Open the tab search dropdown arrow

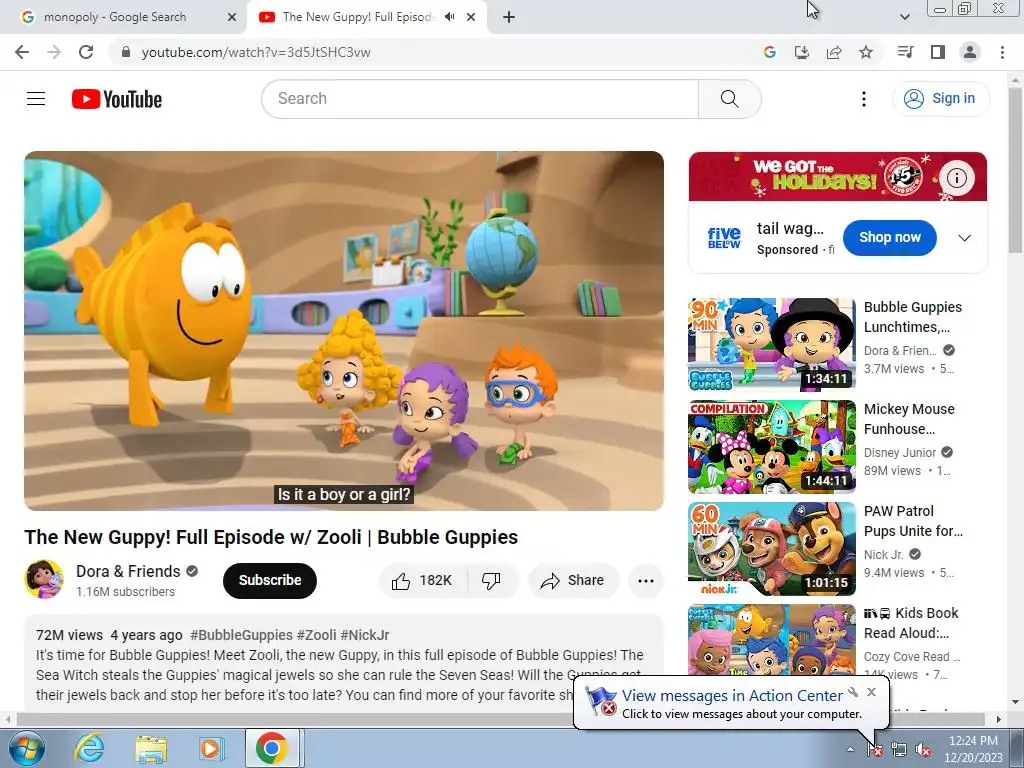(x=904, y=17)
